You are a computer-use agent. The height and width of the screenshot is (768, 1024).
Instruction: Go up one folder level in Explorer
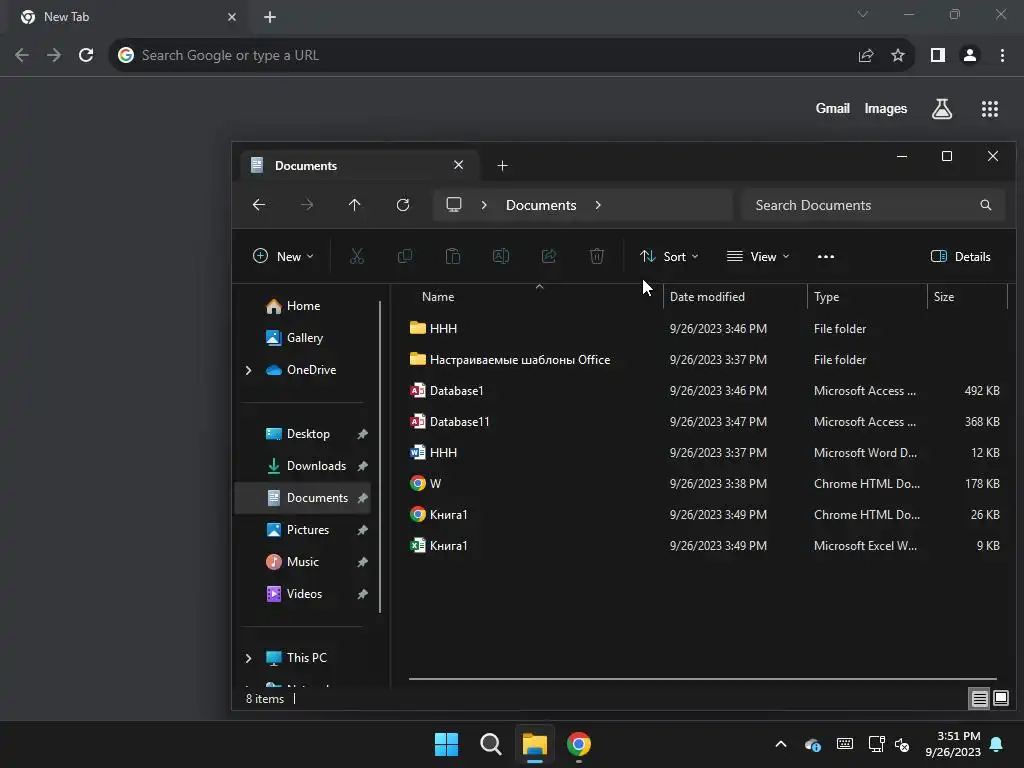(355, 205)
